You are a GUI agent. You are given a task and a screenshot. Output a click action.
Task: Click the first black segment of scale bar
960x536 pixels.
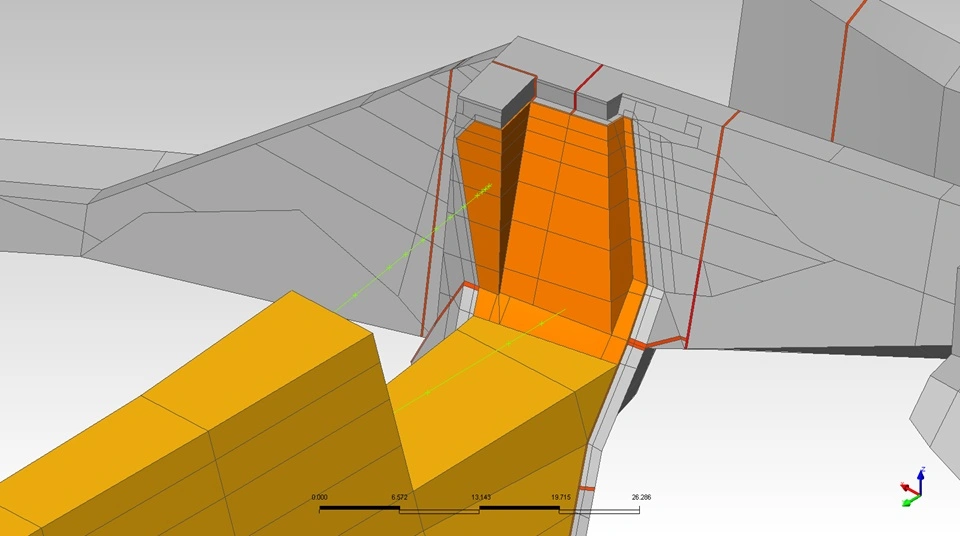tap(359, 509)
